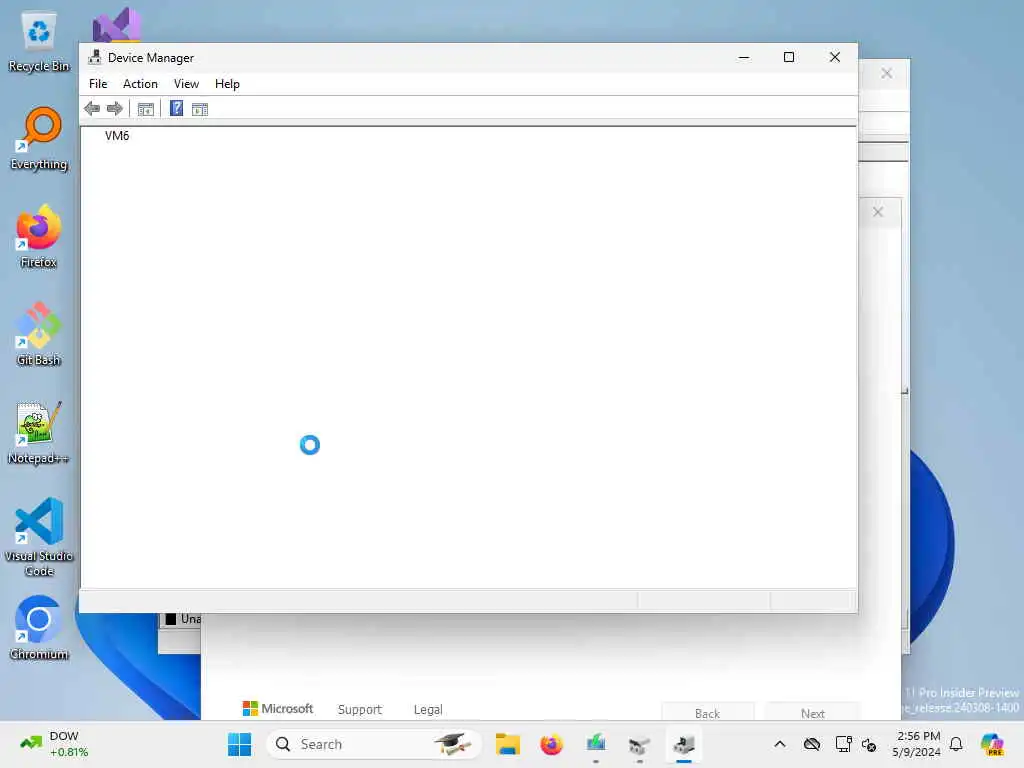
Task: Click the Back arrow in Device Manager toolbar
Action: (x=92, y=109)
